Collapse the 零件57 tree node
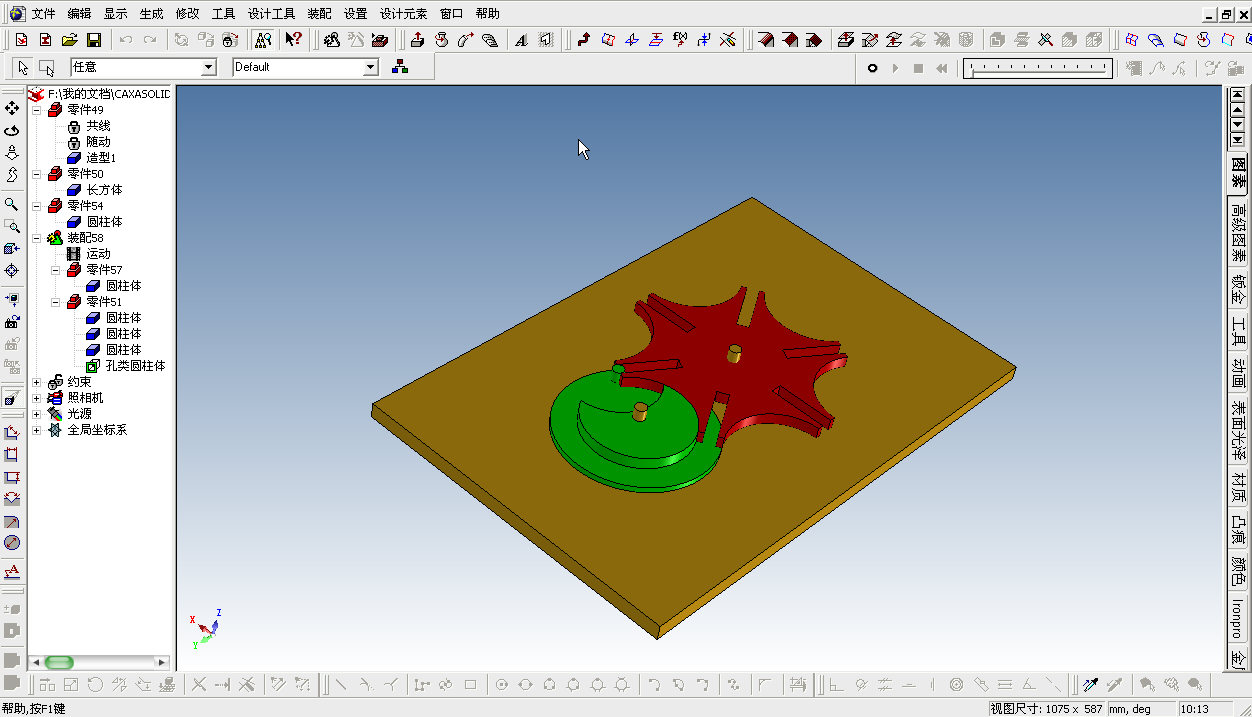 [x=56, y=270]
